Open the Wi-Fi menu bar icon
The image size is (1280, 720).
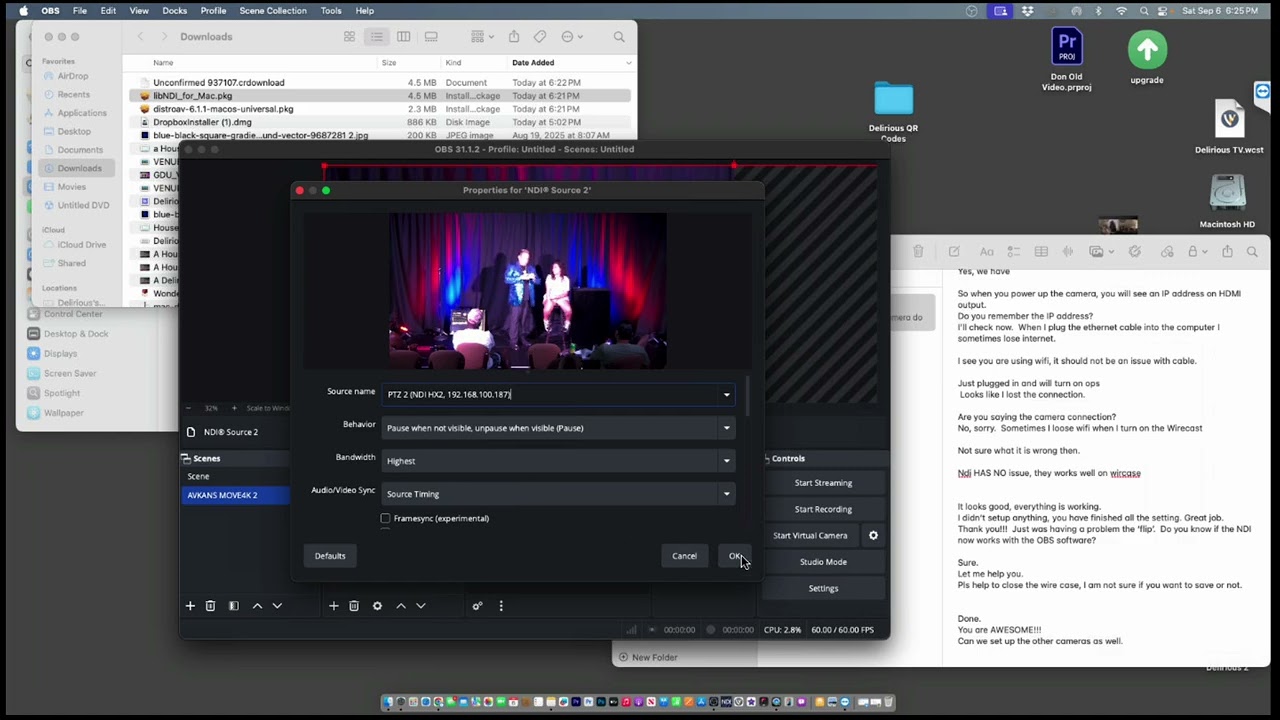coord(1121,11)
